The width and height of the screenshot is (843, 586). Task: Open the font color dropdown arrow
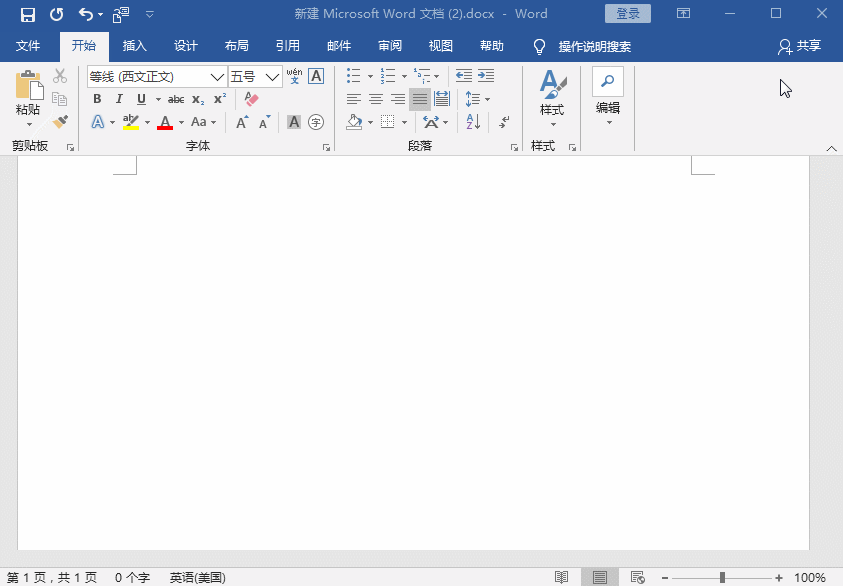point(181,123)
